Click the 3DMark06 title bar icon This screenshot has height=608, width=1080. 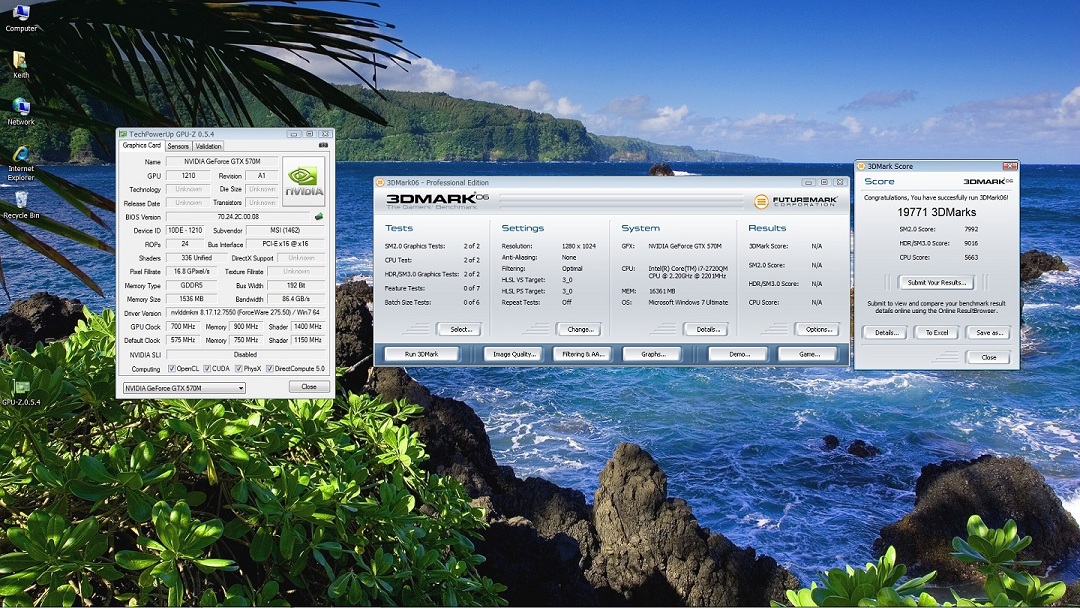[380, 182]
